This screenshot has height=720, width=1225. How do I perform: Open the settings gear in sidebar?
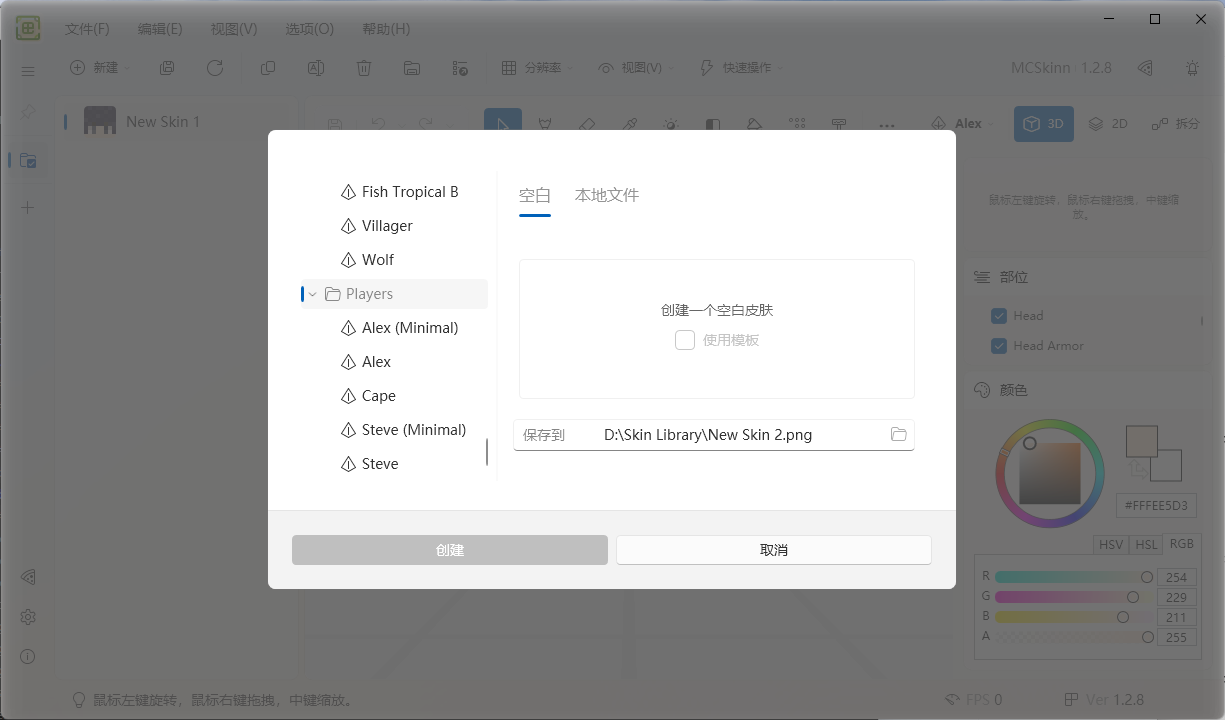[28, 617]
